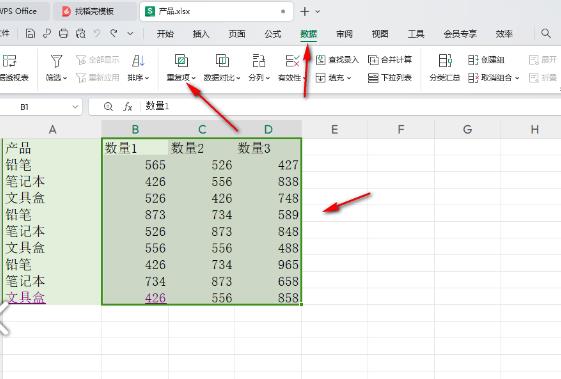The image size is (561, 379).
Task: Click the 有效性 data validity icon
Action: (292, 61)
